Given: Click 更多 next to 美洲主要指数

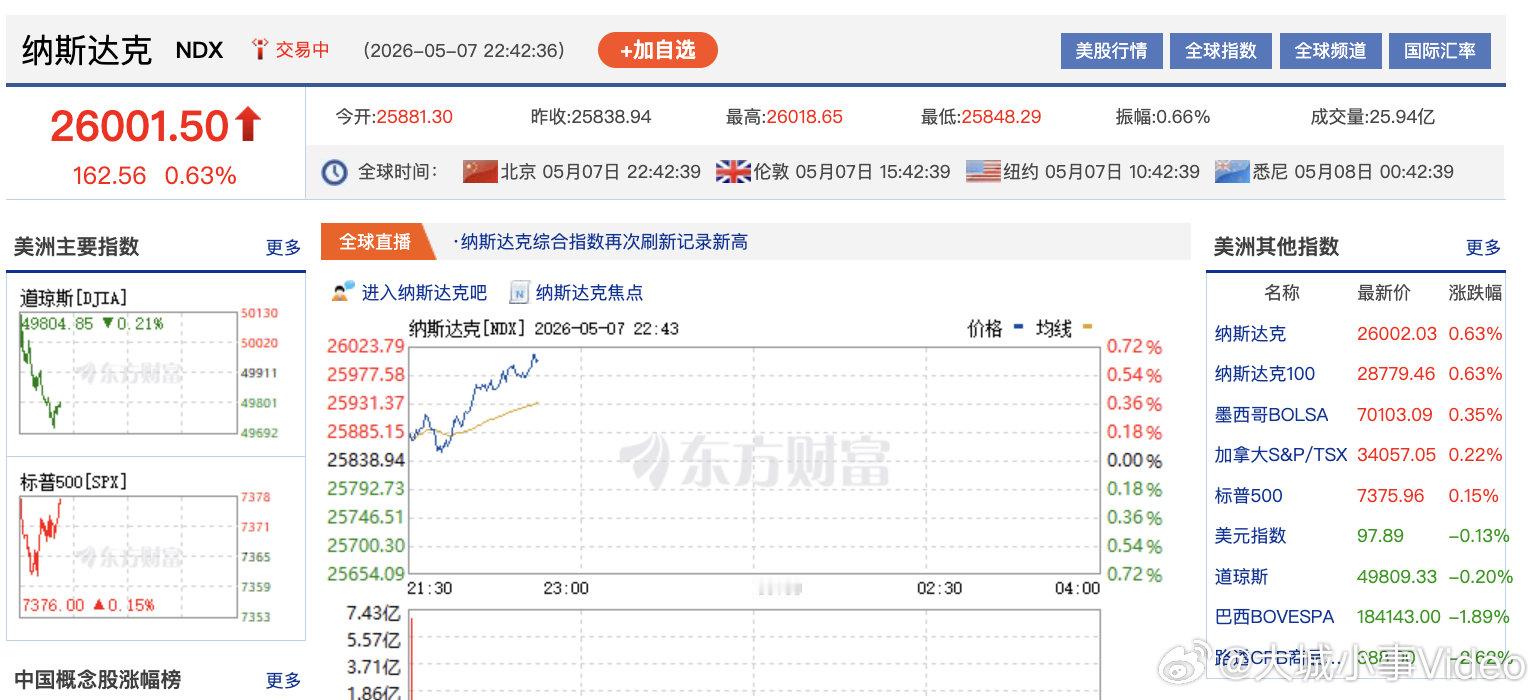Looking at the screenshot, I should click(x=283, y=247).
